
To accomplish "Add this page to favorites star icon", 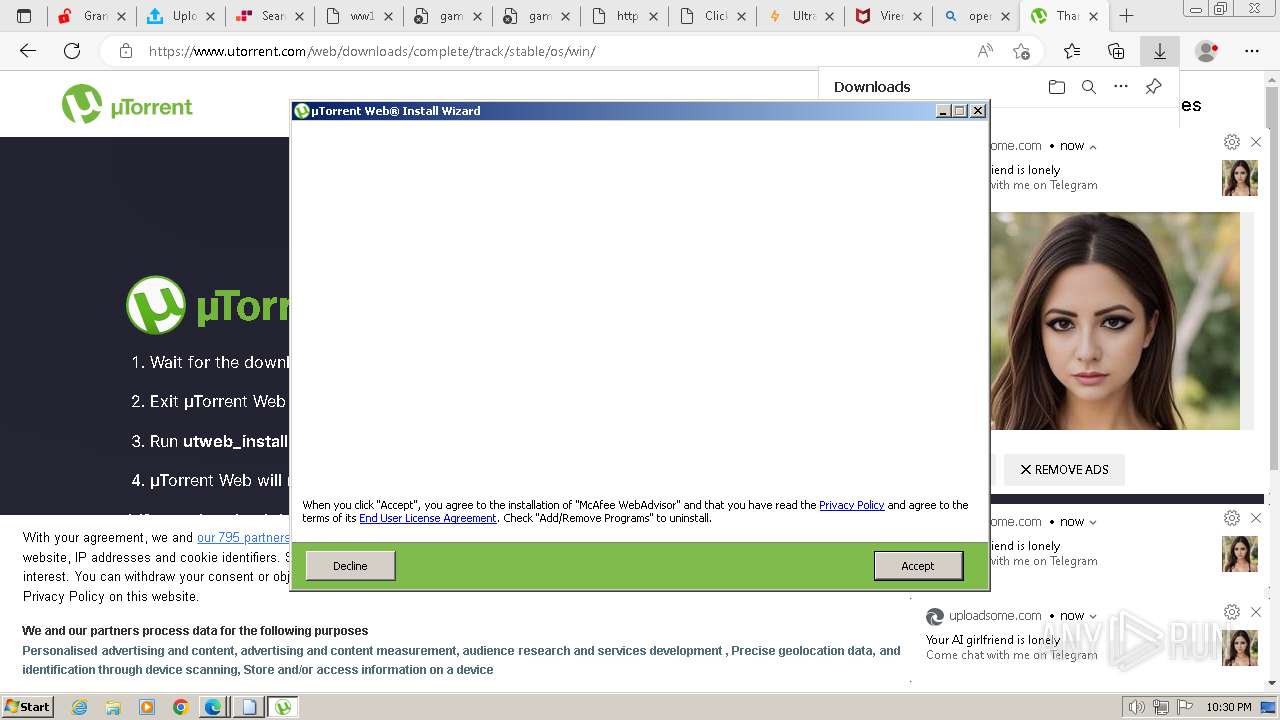I will (x=1021, y=51).
